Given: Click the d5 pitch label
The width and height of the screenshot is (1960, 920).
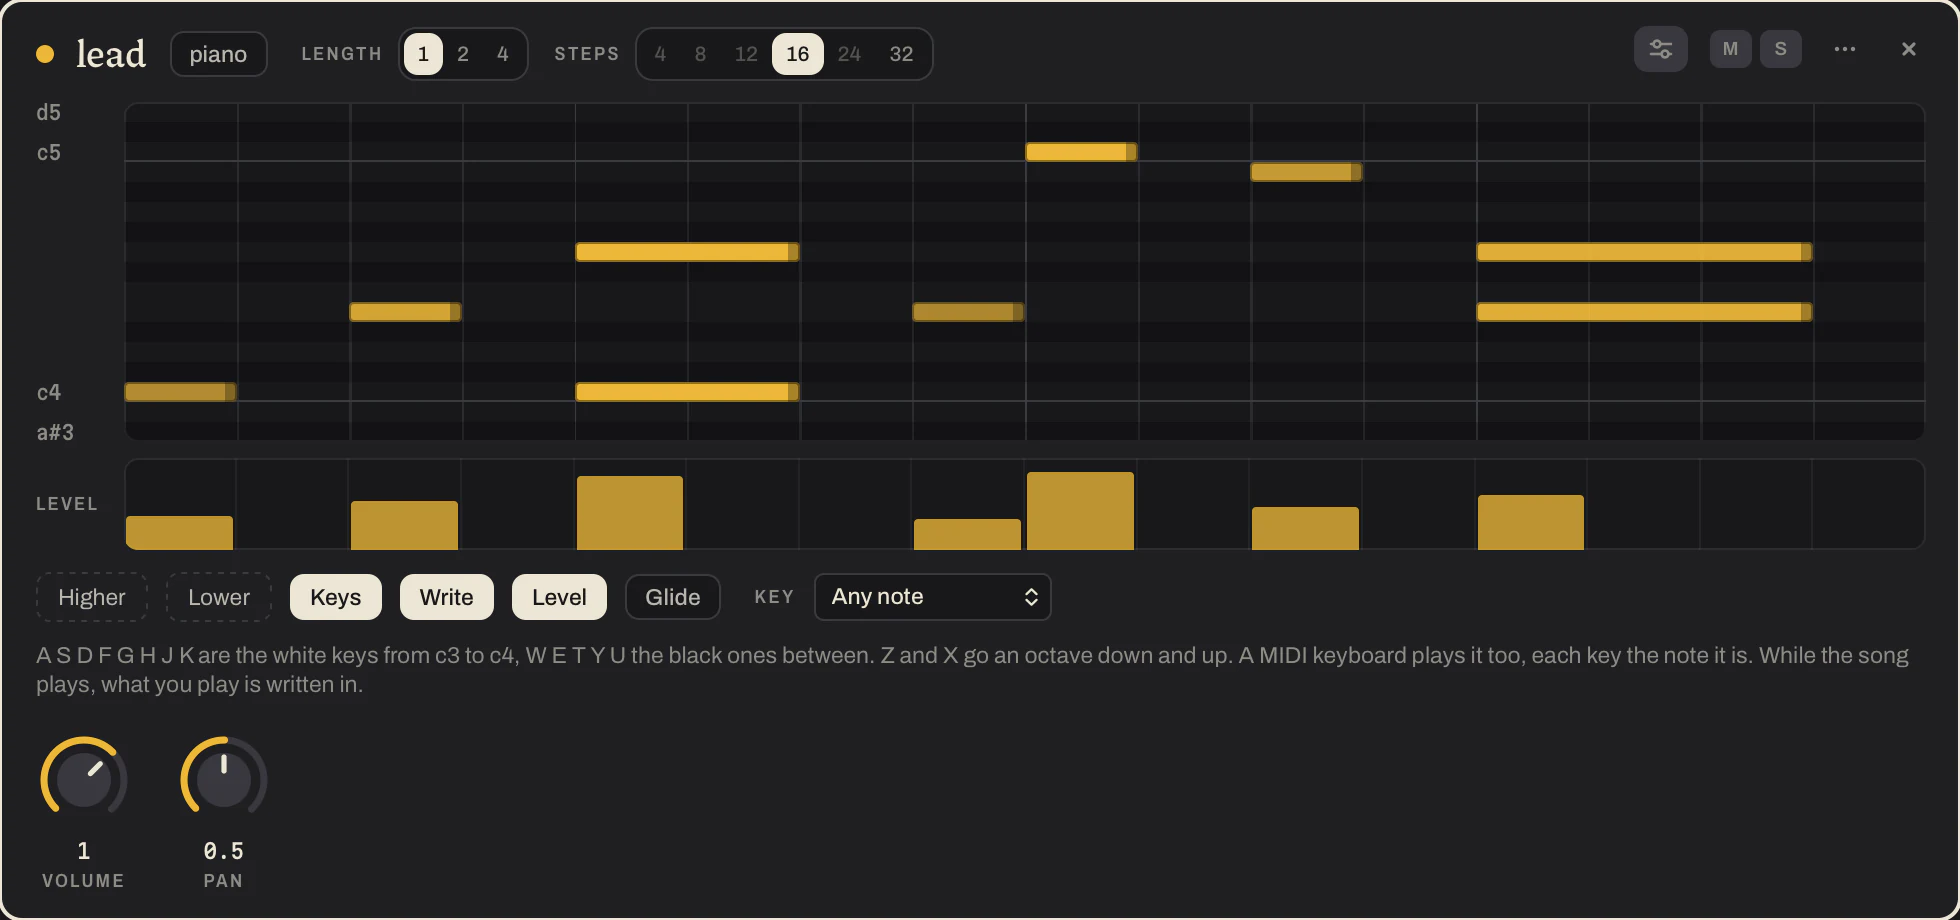Looking at the screenshot, I should point(49,113).
